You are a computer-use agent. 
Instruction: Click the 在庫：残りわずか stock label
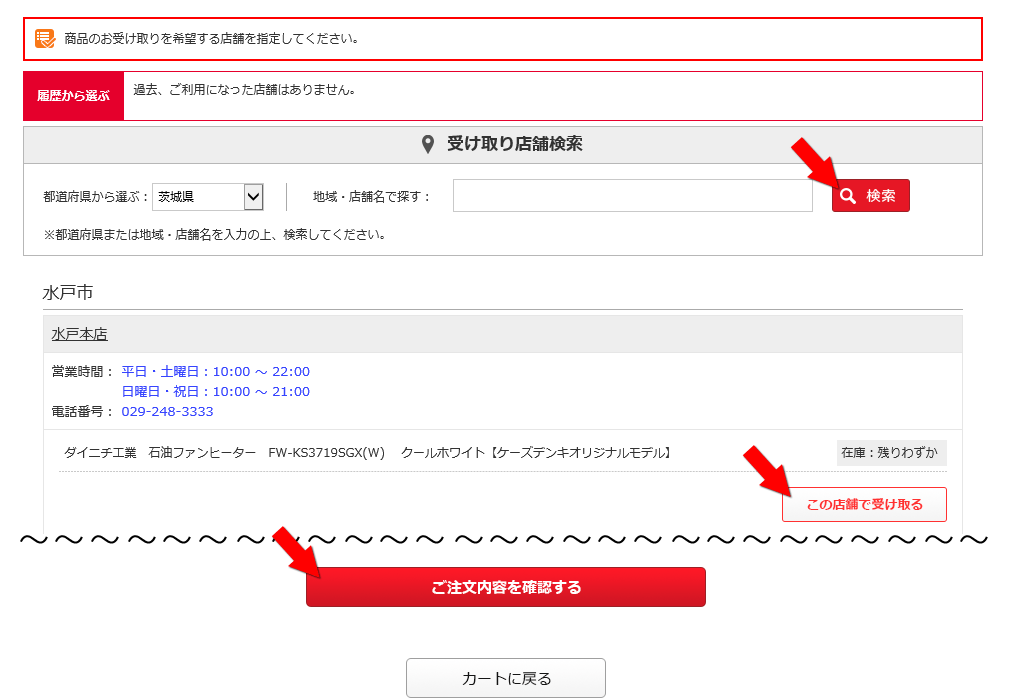point(889,453)
